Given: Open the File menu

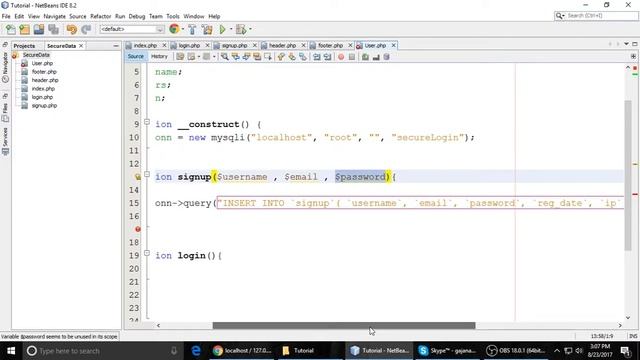Looking at the screenshot, I should [x=6, y=16].
